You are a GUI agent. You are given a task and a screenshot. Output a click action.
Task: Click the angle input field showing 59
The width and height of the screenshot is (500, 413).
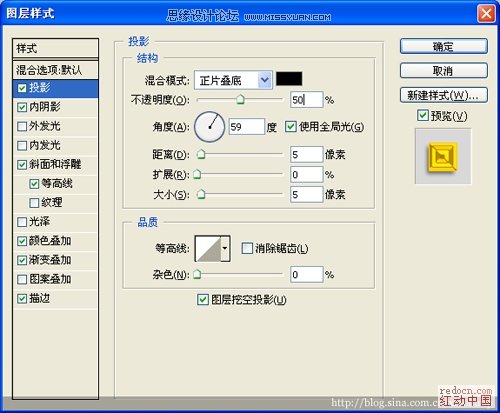pyautogui.click(x=247, y=127)
